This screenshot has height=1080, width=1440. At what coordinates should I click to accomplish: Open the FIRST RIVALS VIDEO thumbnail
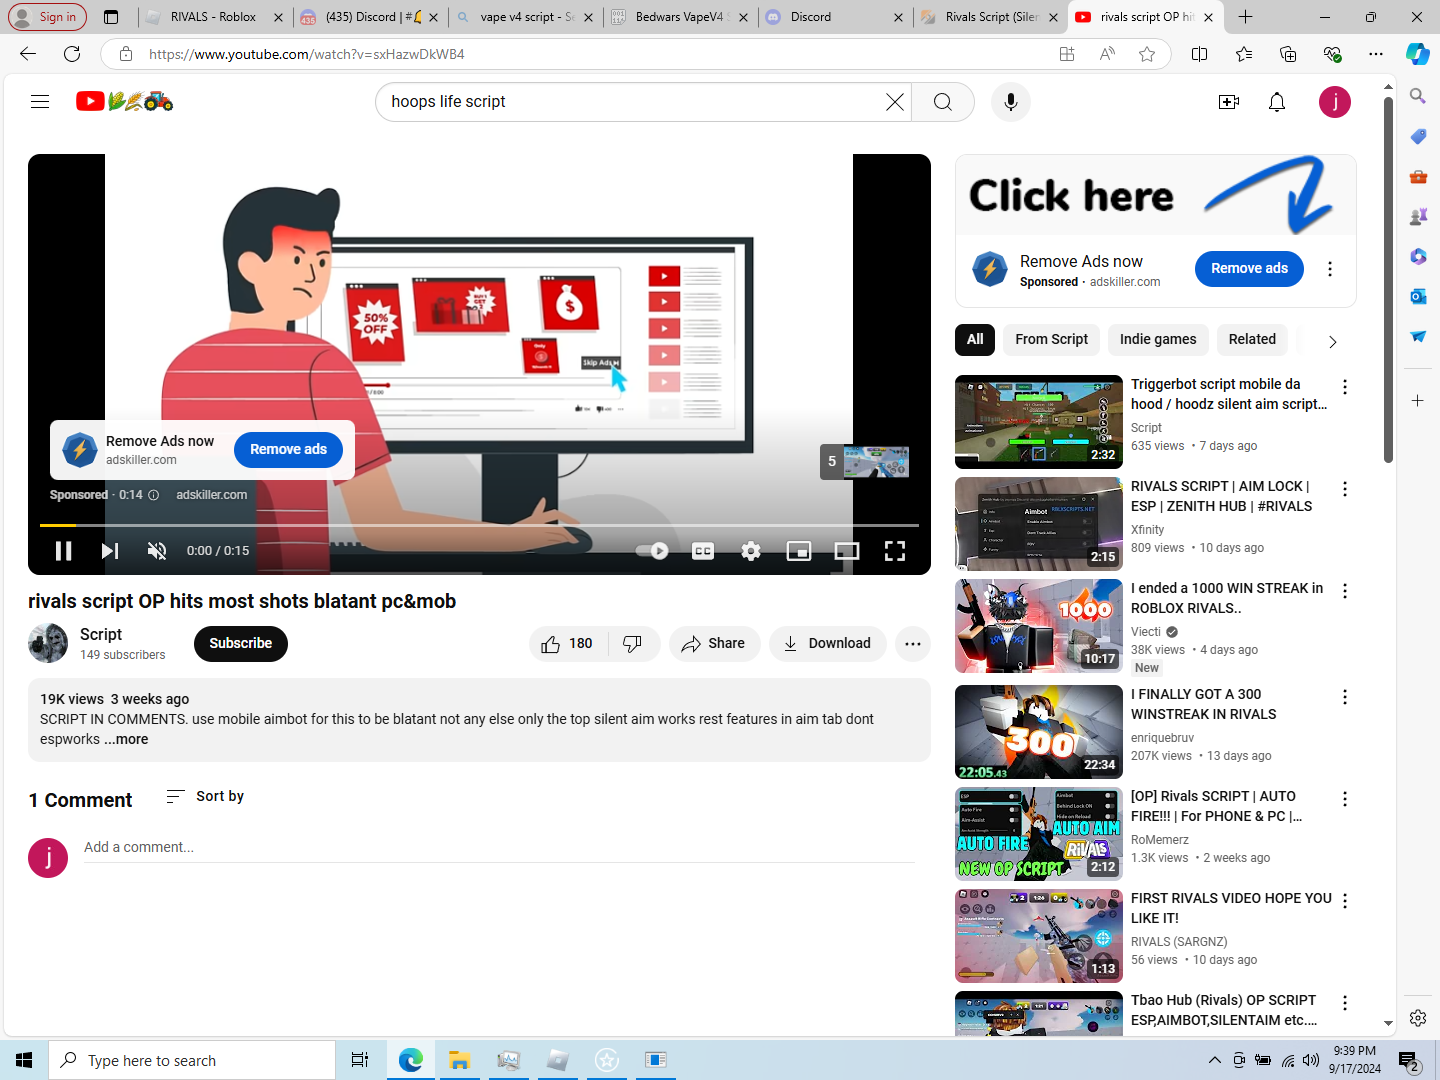click(x=1039, y=936)
